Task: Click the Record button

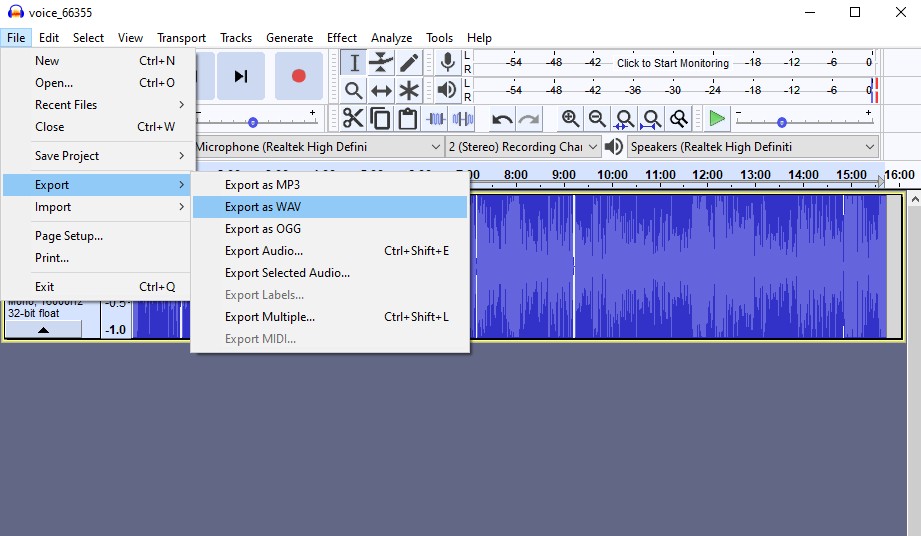Action: pos(298,76)
